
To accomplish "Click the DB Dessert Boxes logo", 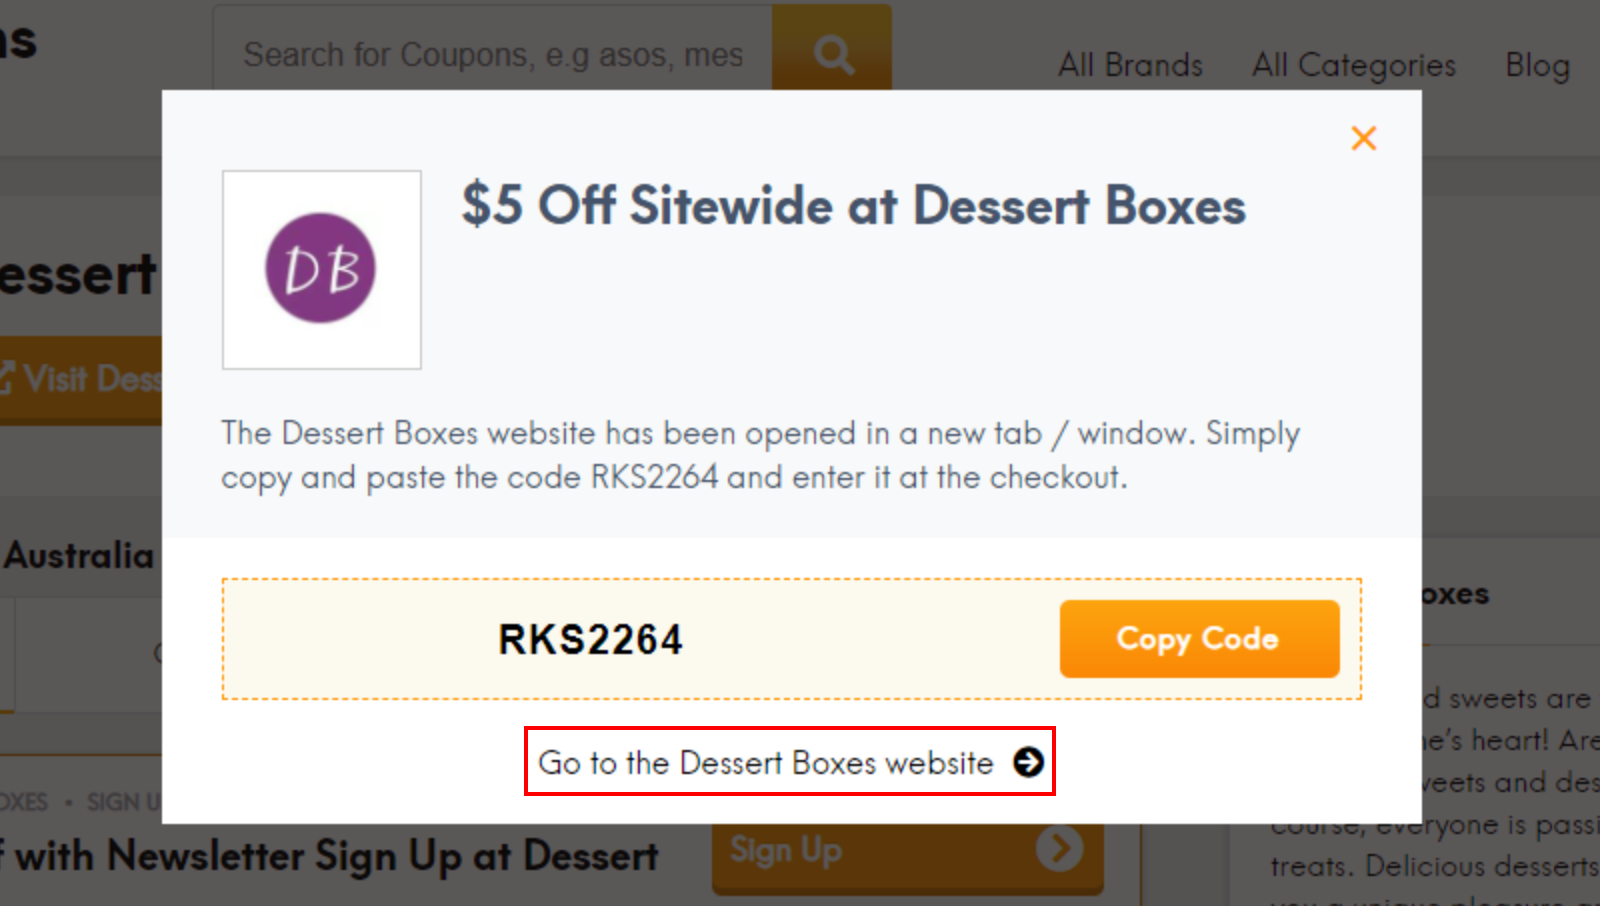I will (x=321, y=269).
